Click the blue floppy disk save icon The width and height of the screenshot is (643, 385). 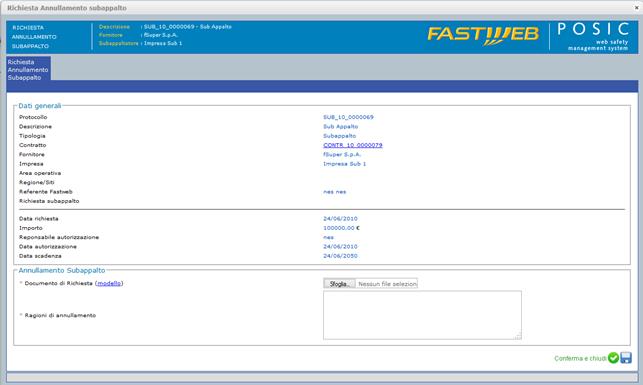626,358
